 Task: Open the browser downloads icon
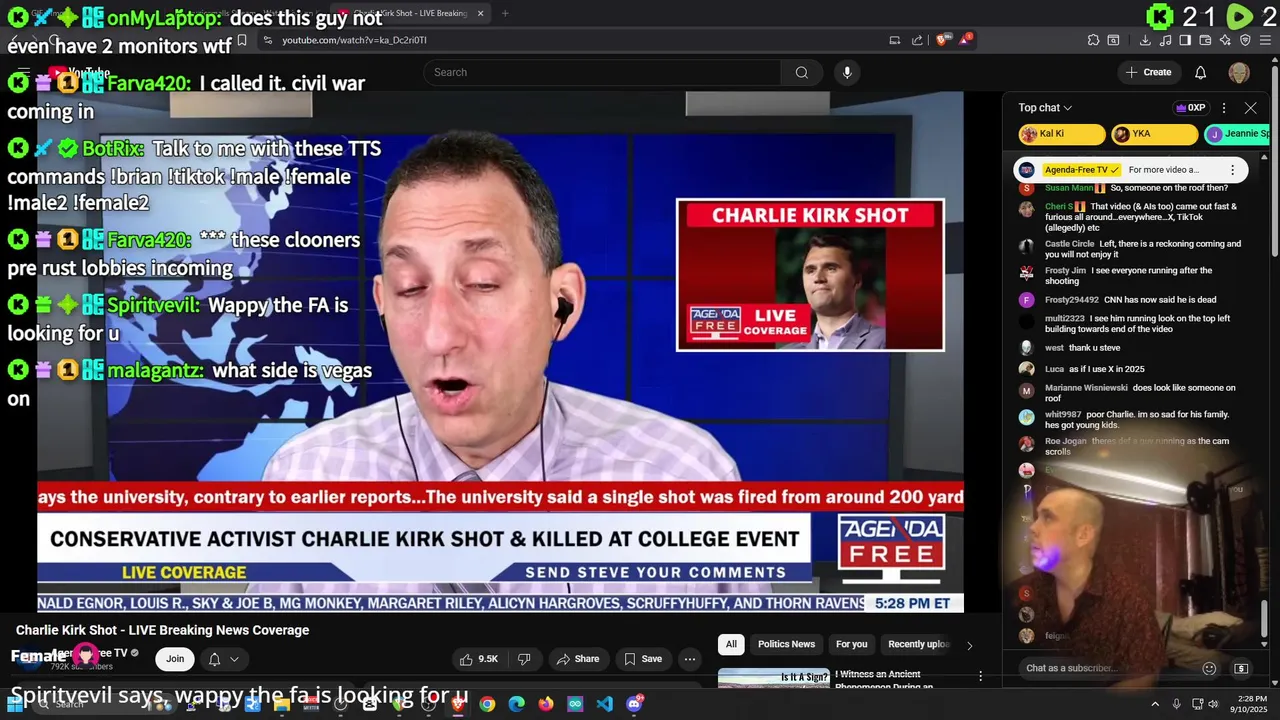[x=1145, y=40]
